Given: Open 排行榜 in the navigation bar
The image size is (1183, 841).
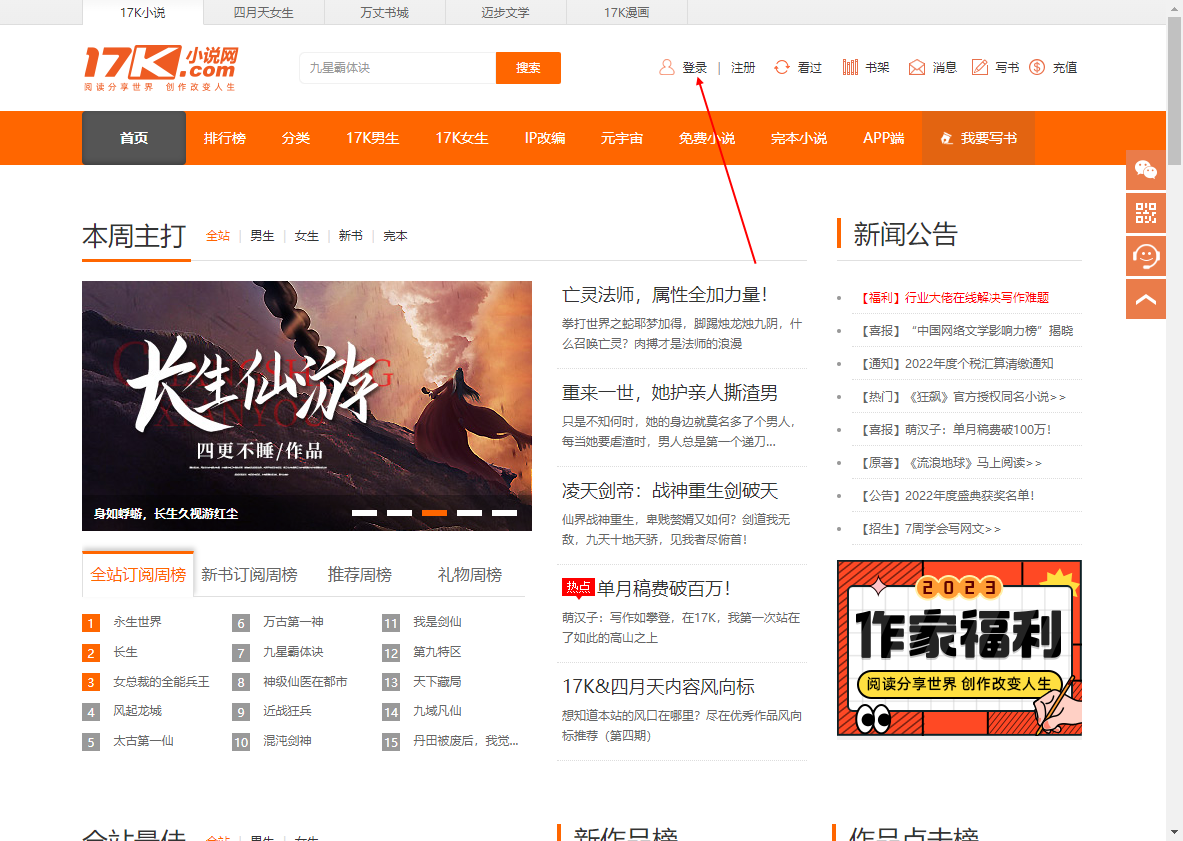Looking at the screenshot, I should pos(225,138).
